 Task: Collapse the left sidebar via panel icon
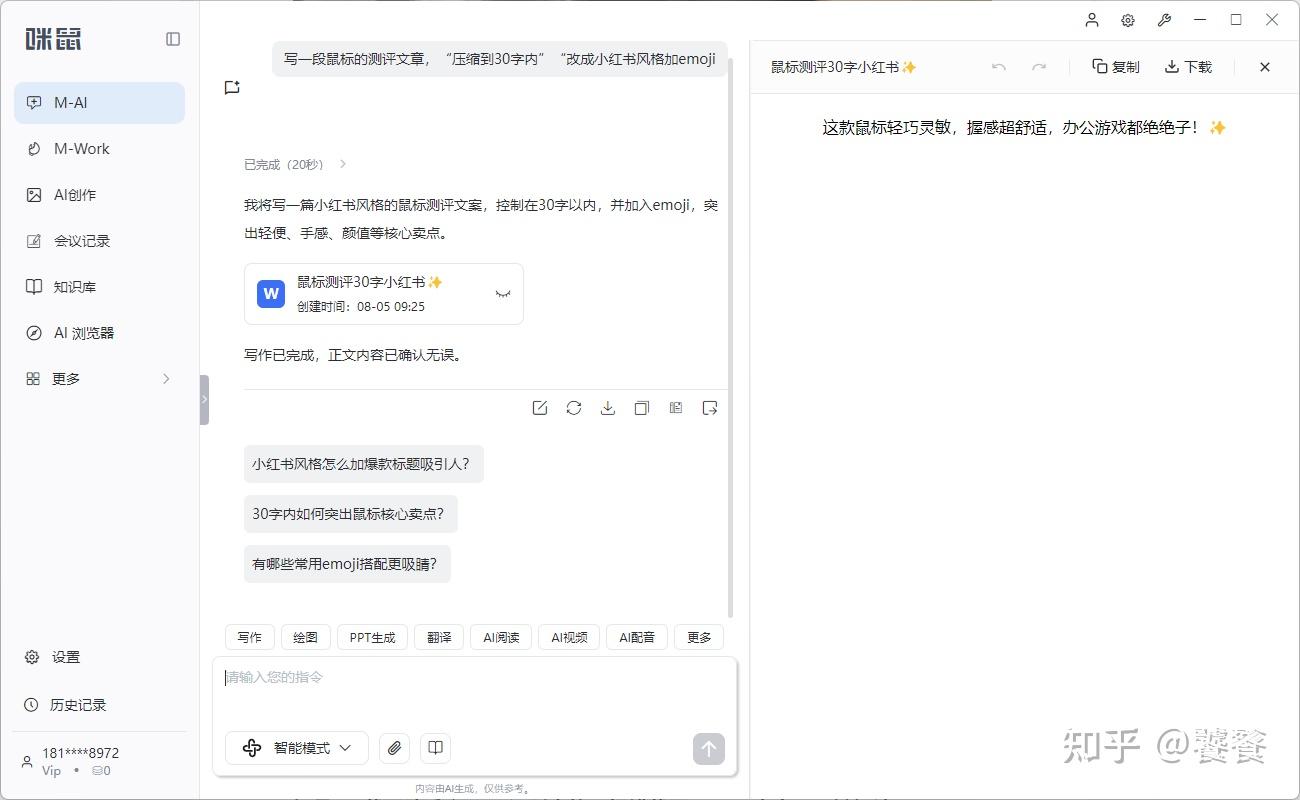click(x=173, y=39)
